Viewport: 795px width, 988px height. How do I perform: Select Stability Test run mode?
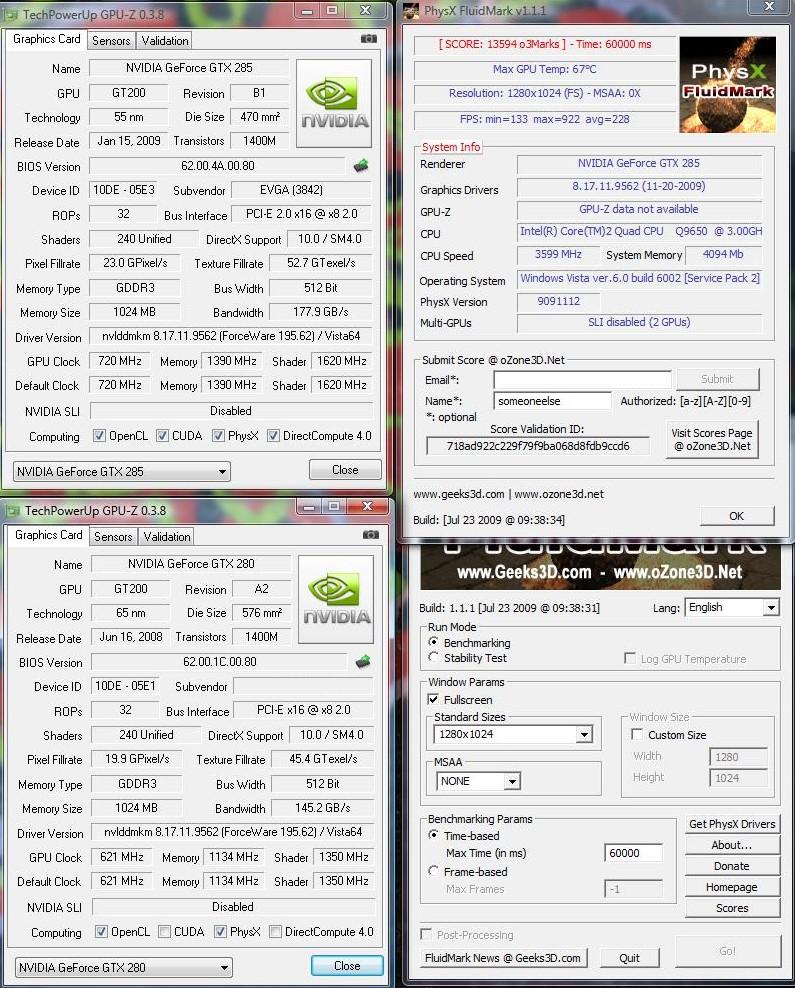(x=433, y=657)
